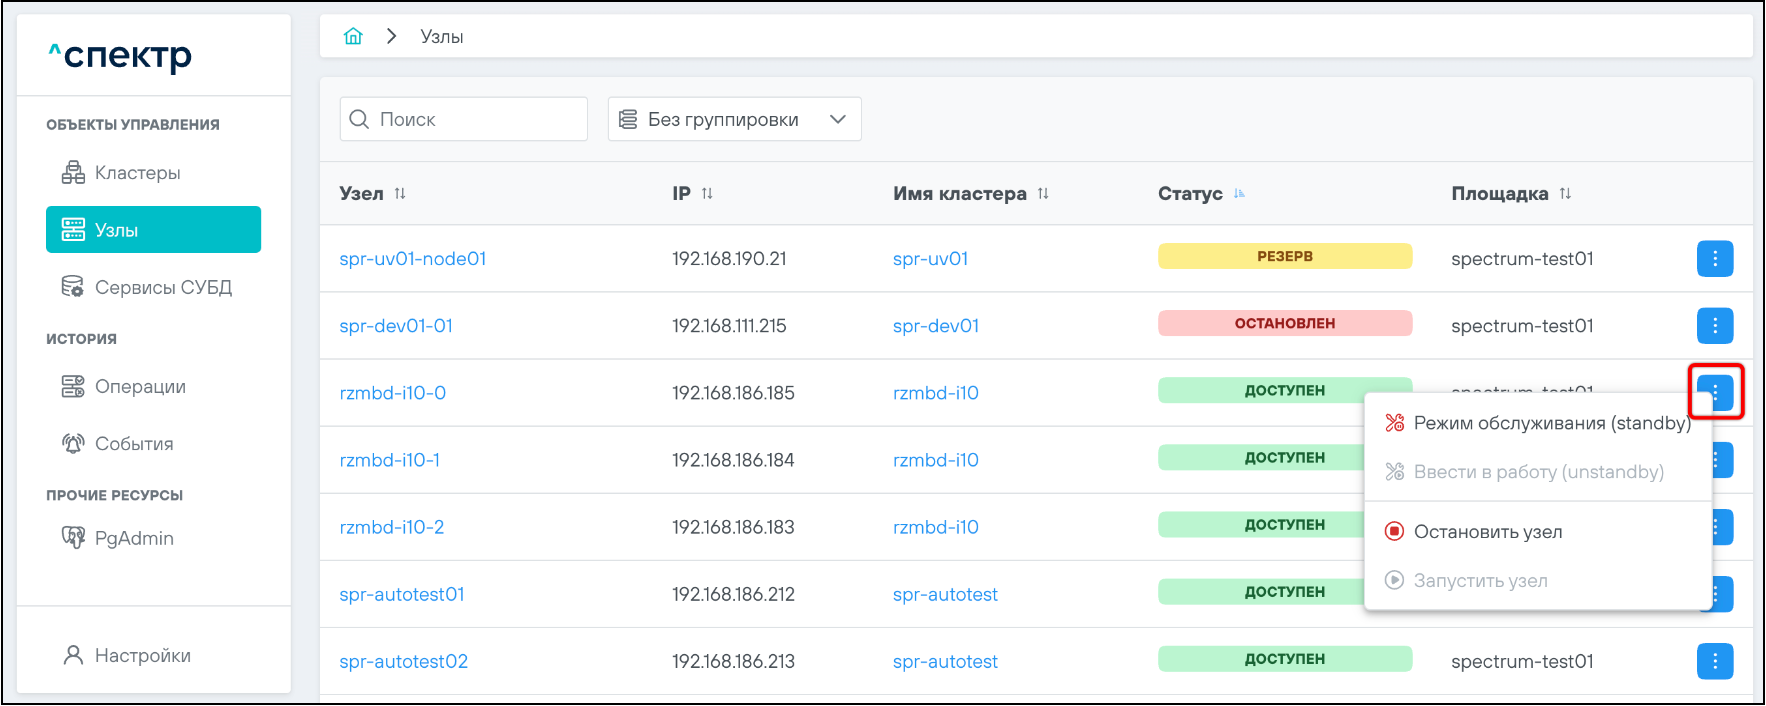Open Операции history page

coord(140,387)
